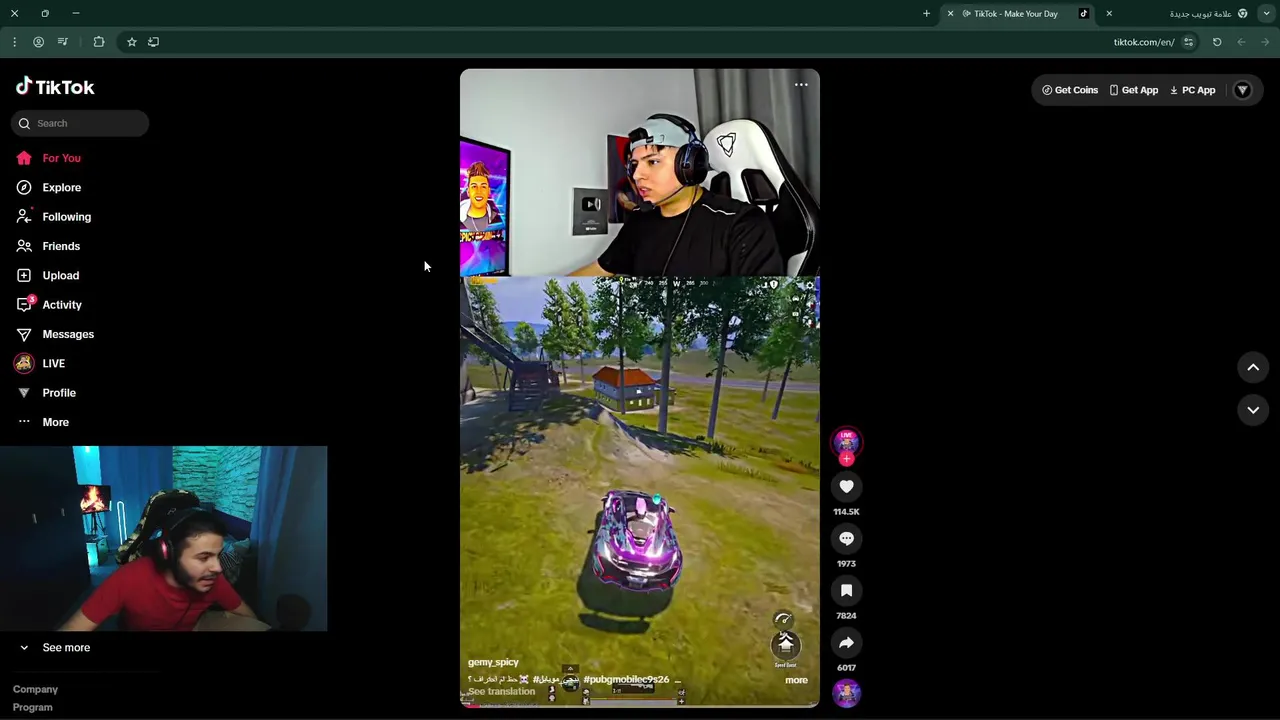The height and width of the screenshot is (720, 1280).
Task: Close the TikTok - Make Your Day tab
Action: pyautogui.click(x=950, y=14)
